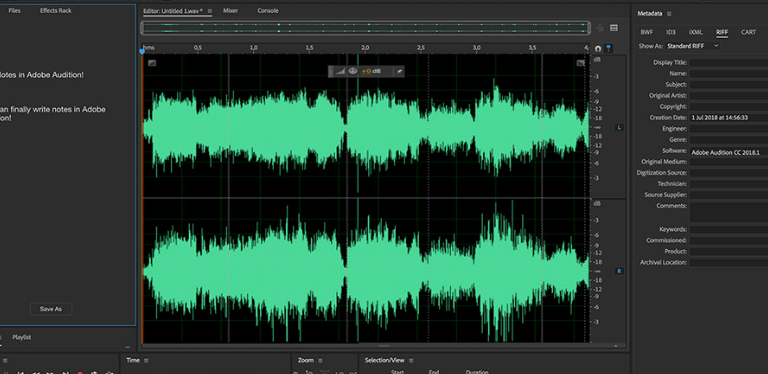The width and height of the screenshot is (768, 374).
Task: Open the Effects Rack tab
Action: point(55,11)
